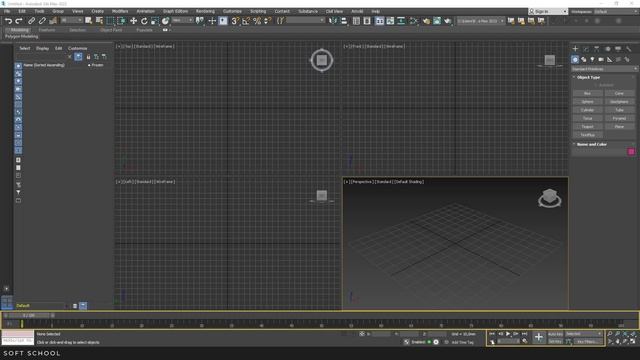
Task: Toggle the Angle Snap button
Action: (246, 21)
